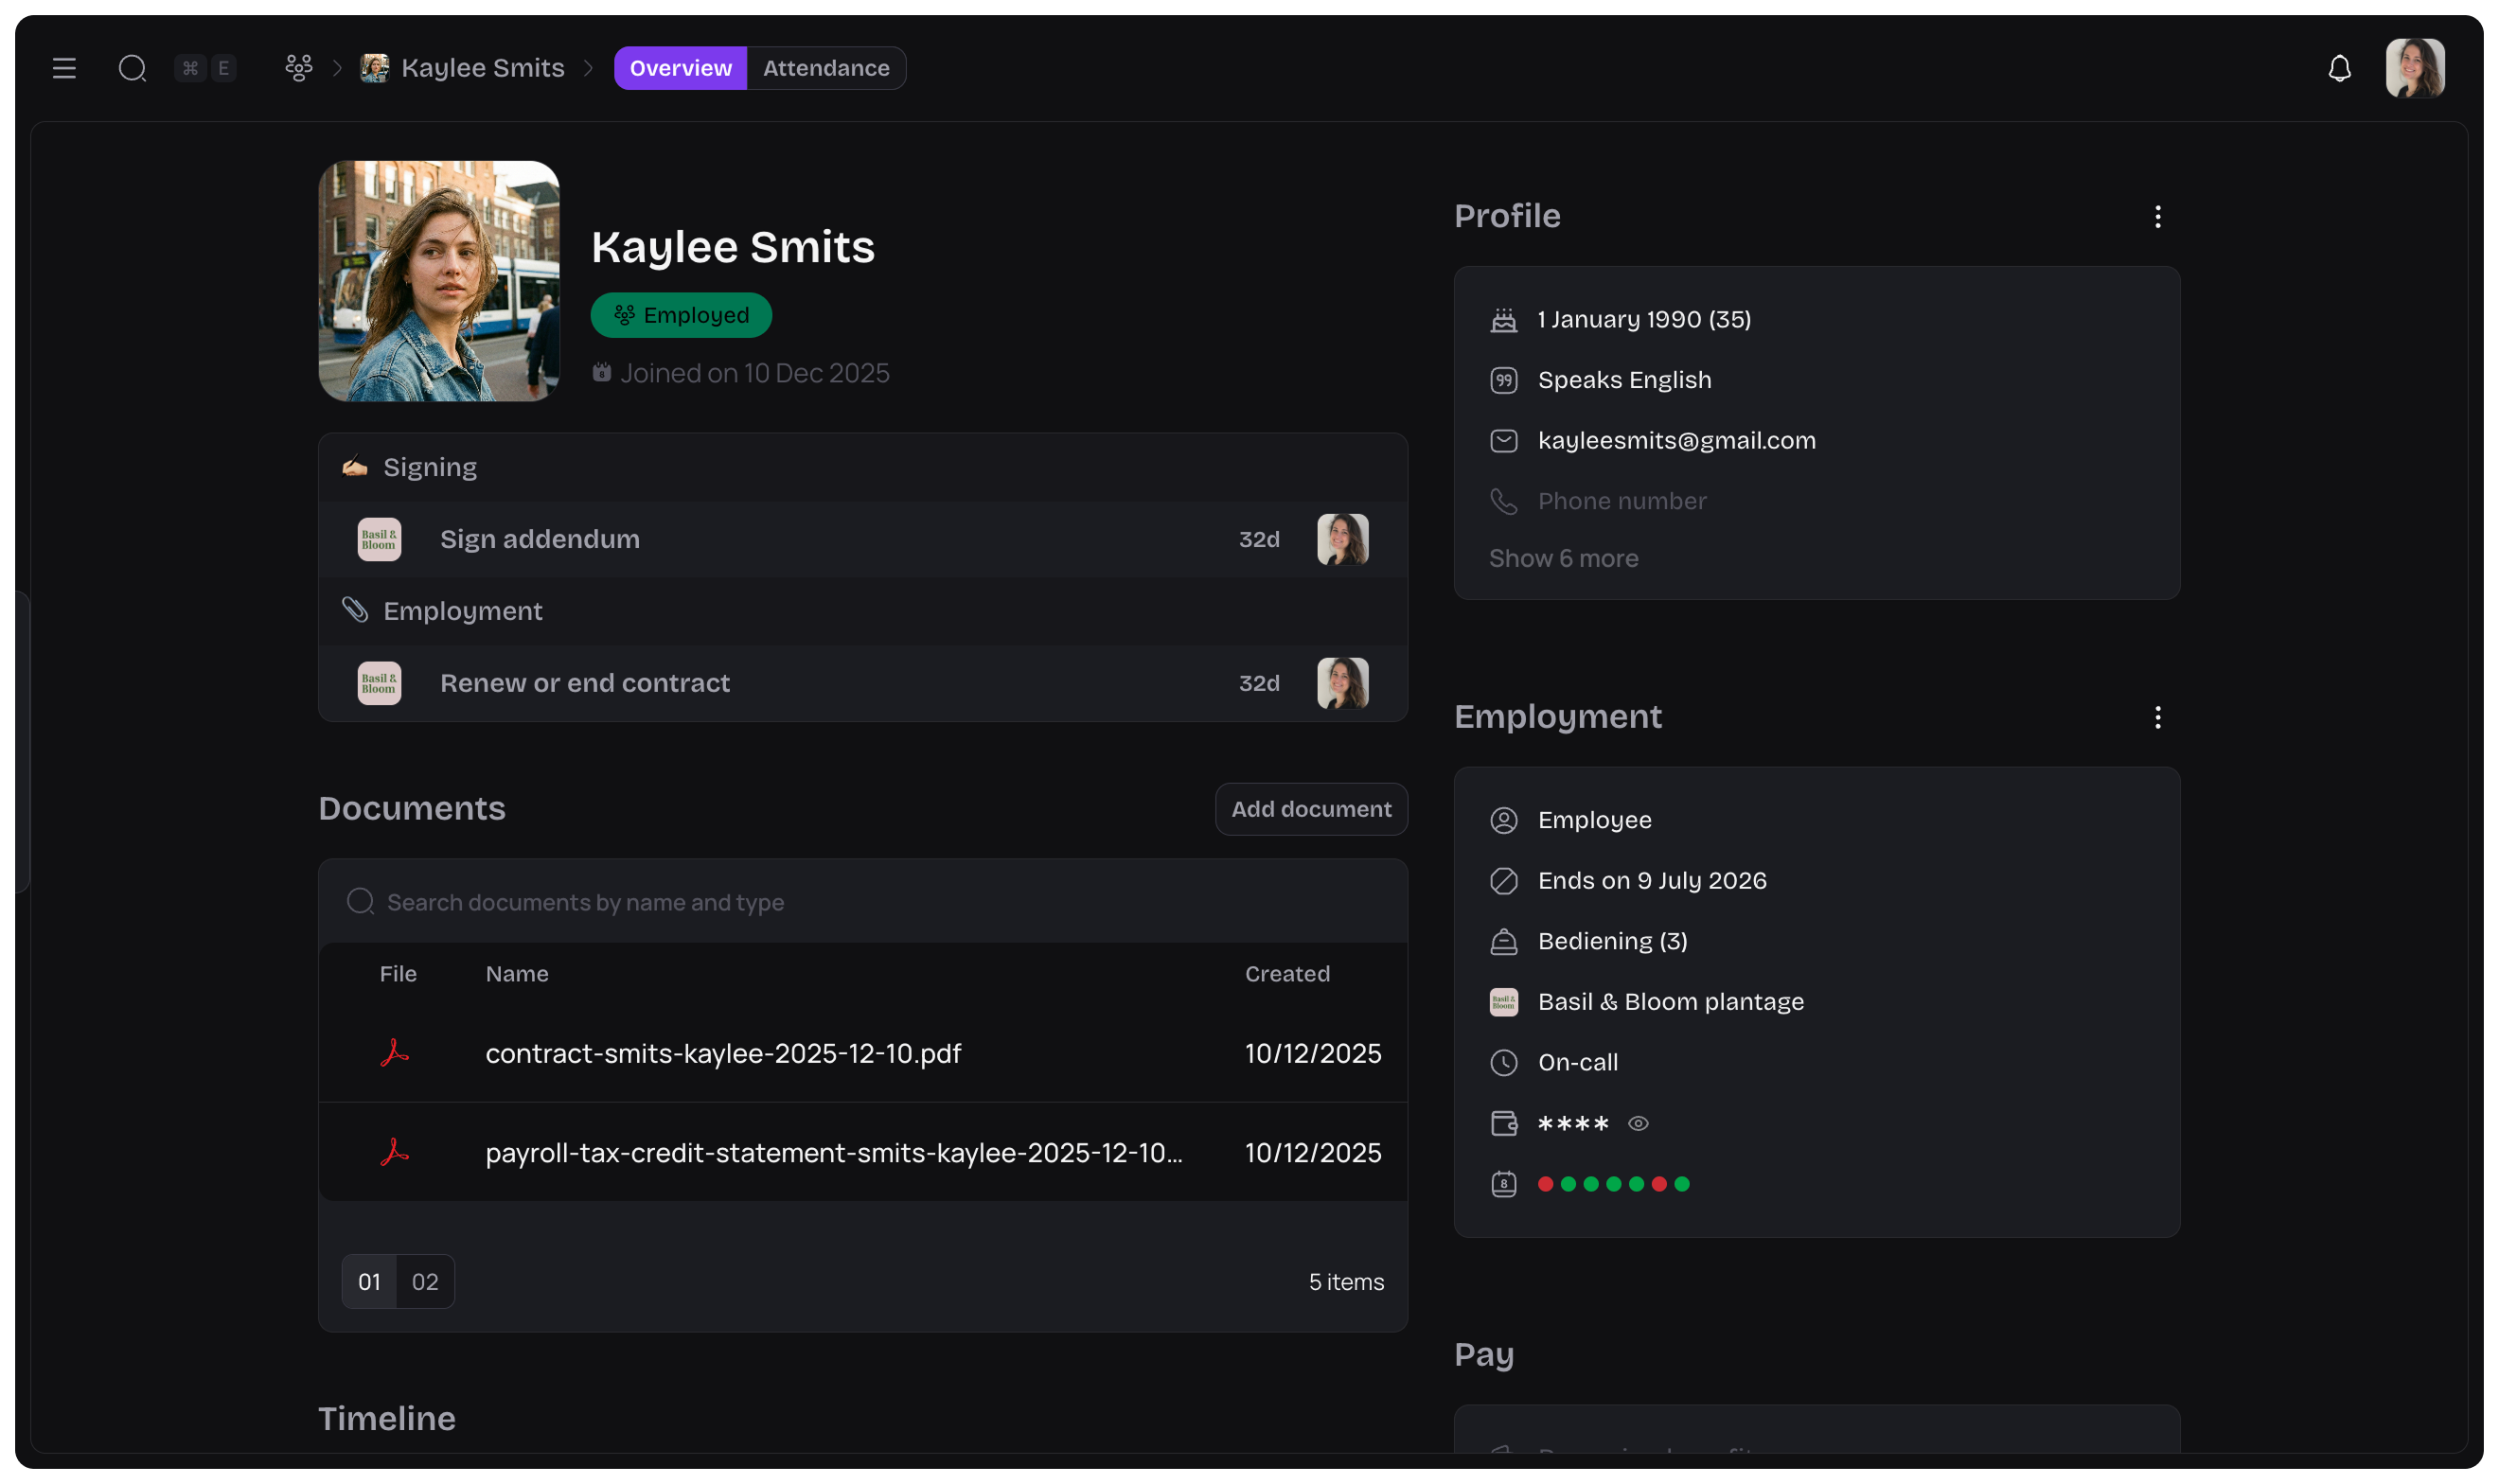Viewport: 2499px width, 1484px height.
Task: Click the red first availability dot
Action: (1545, 1184)
